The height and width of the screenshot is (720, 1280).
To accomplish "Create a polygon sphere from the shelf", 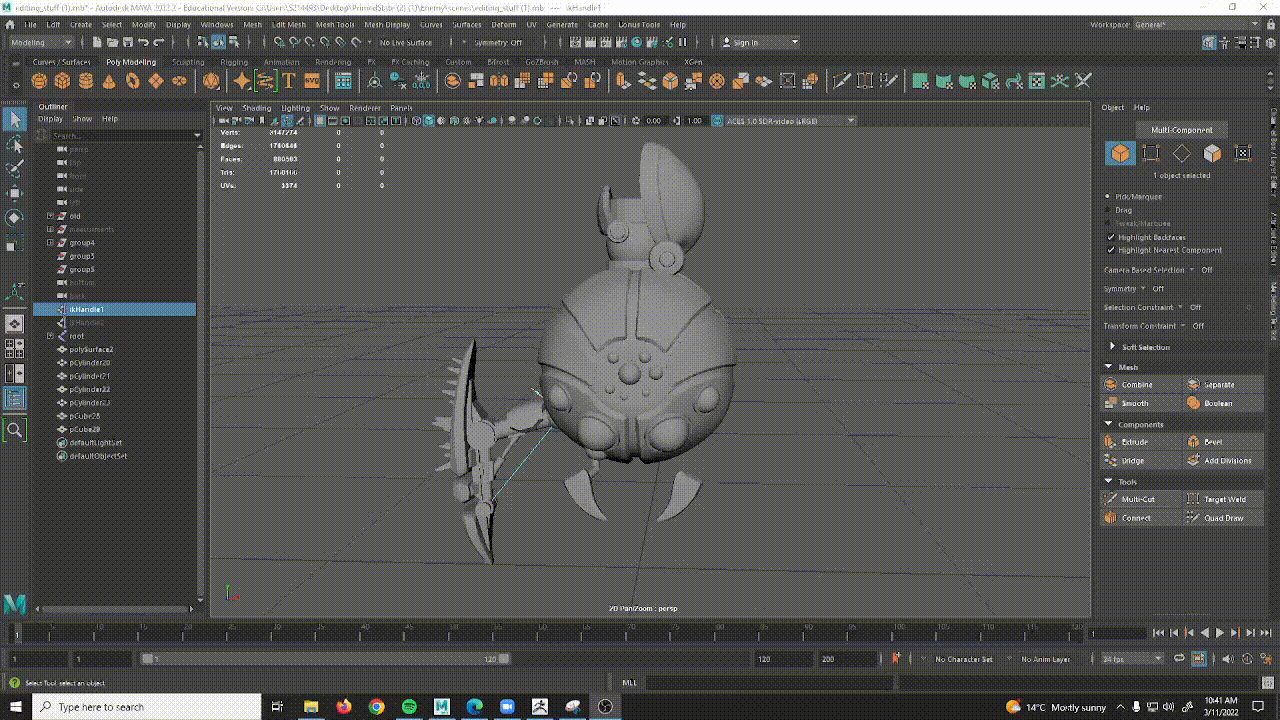I will point(40,81).
